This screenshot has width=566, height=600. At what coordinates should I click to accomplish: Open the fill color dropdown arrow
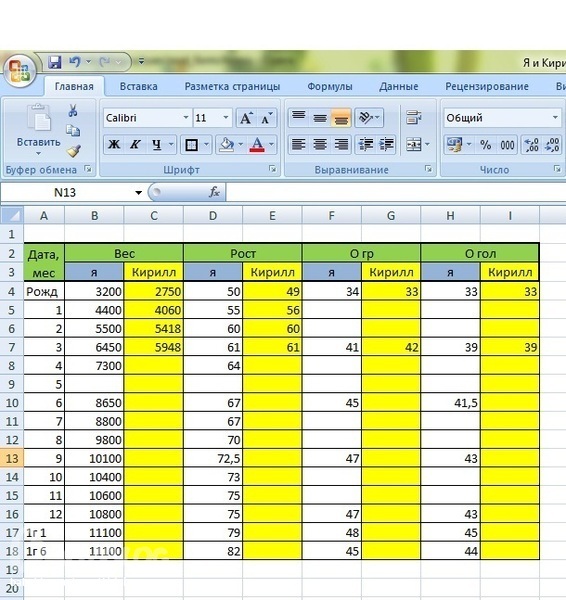pyautogui.click(x=241, y=145)
